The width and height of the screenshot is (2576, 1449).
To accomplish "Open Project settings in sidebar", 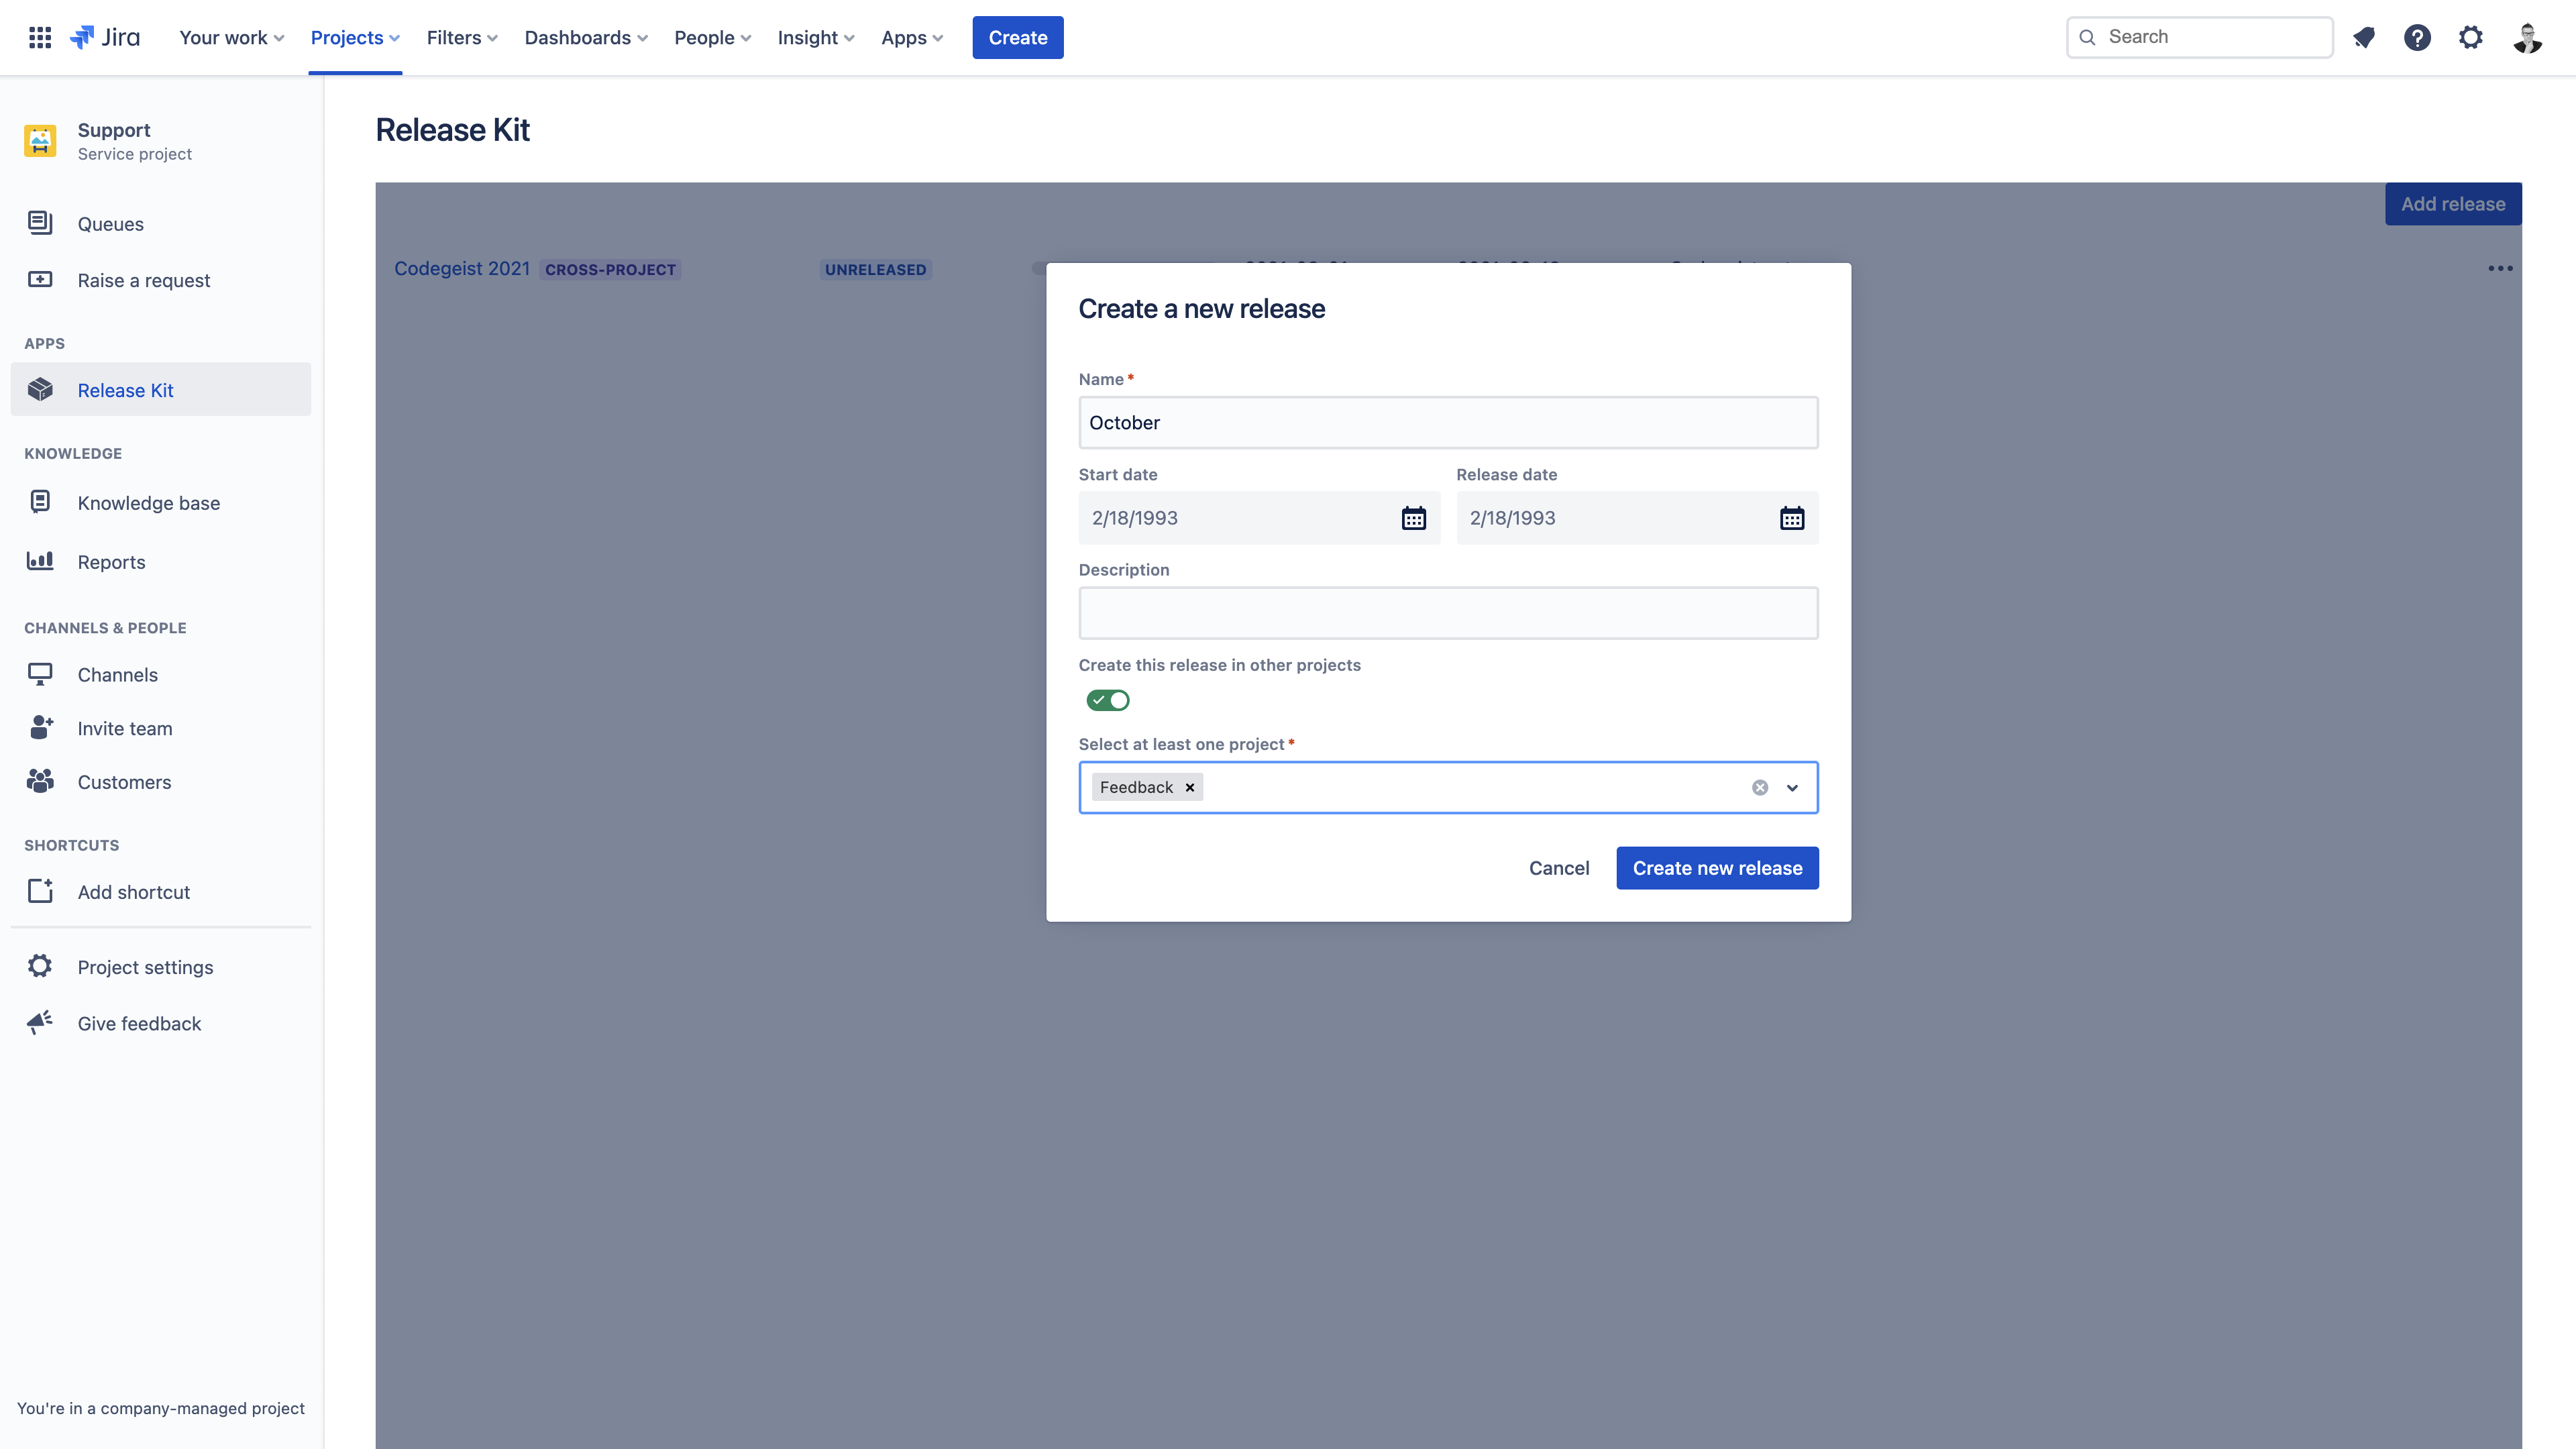I will point(145,967).
